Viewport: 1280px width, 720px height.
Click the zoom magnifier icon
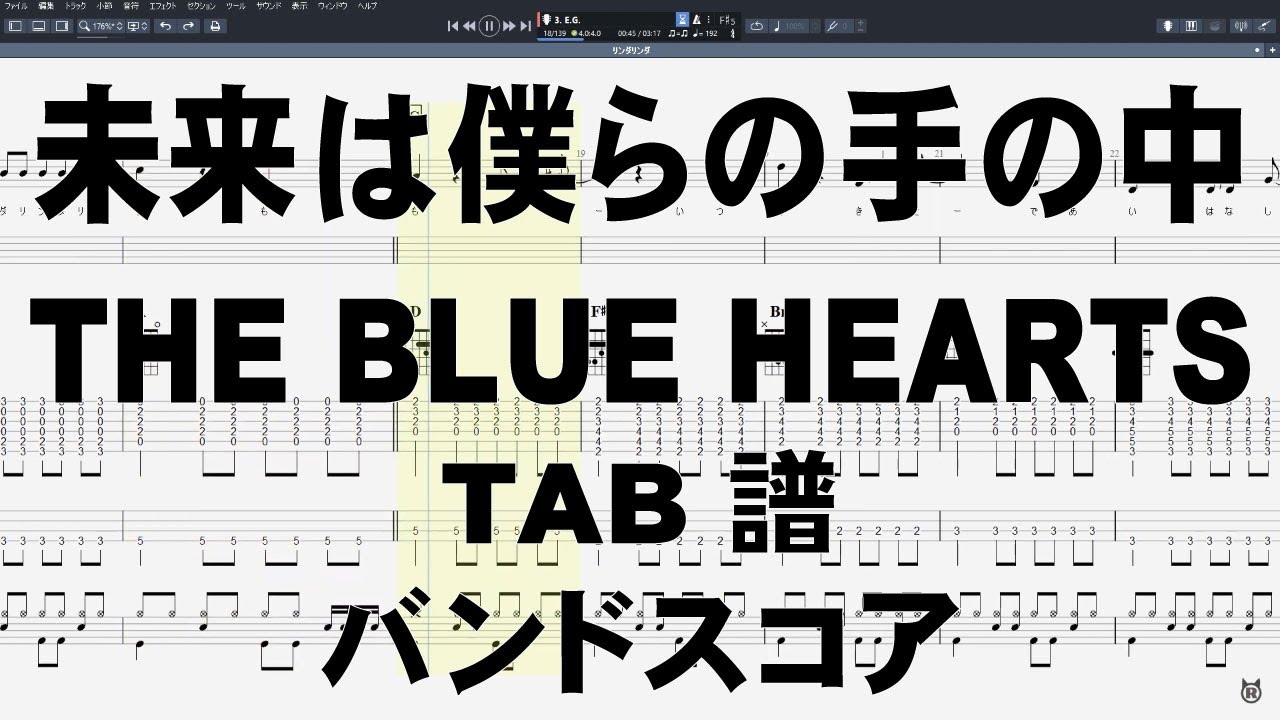tap(84, 26)
